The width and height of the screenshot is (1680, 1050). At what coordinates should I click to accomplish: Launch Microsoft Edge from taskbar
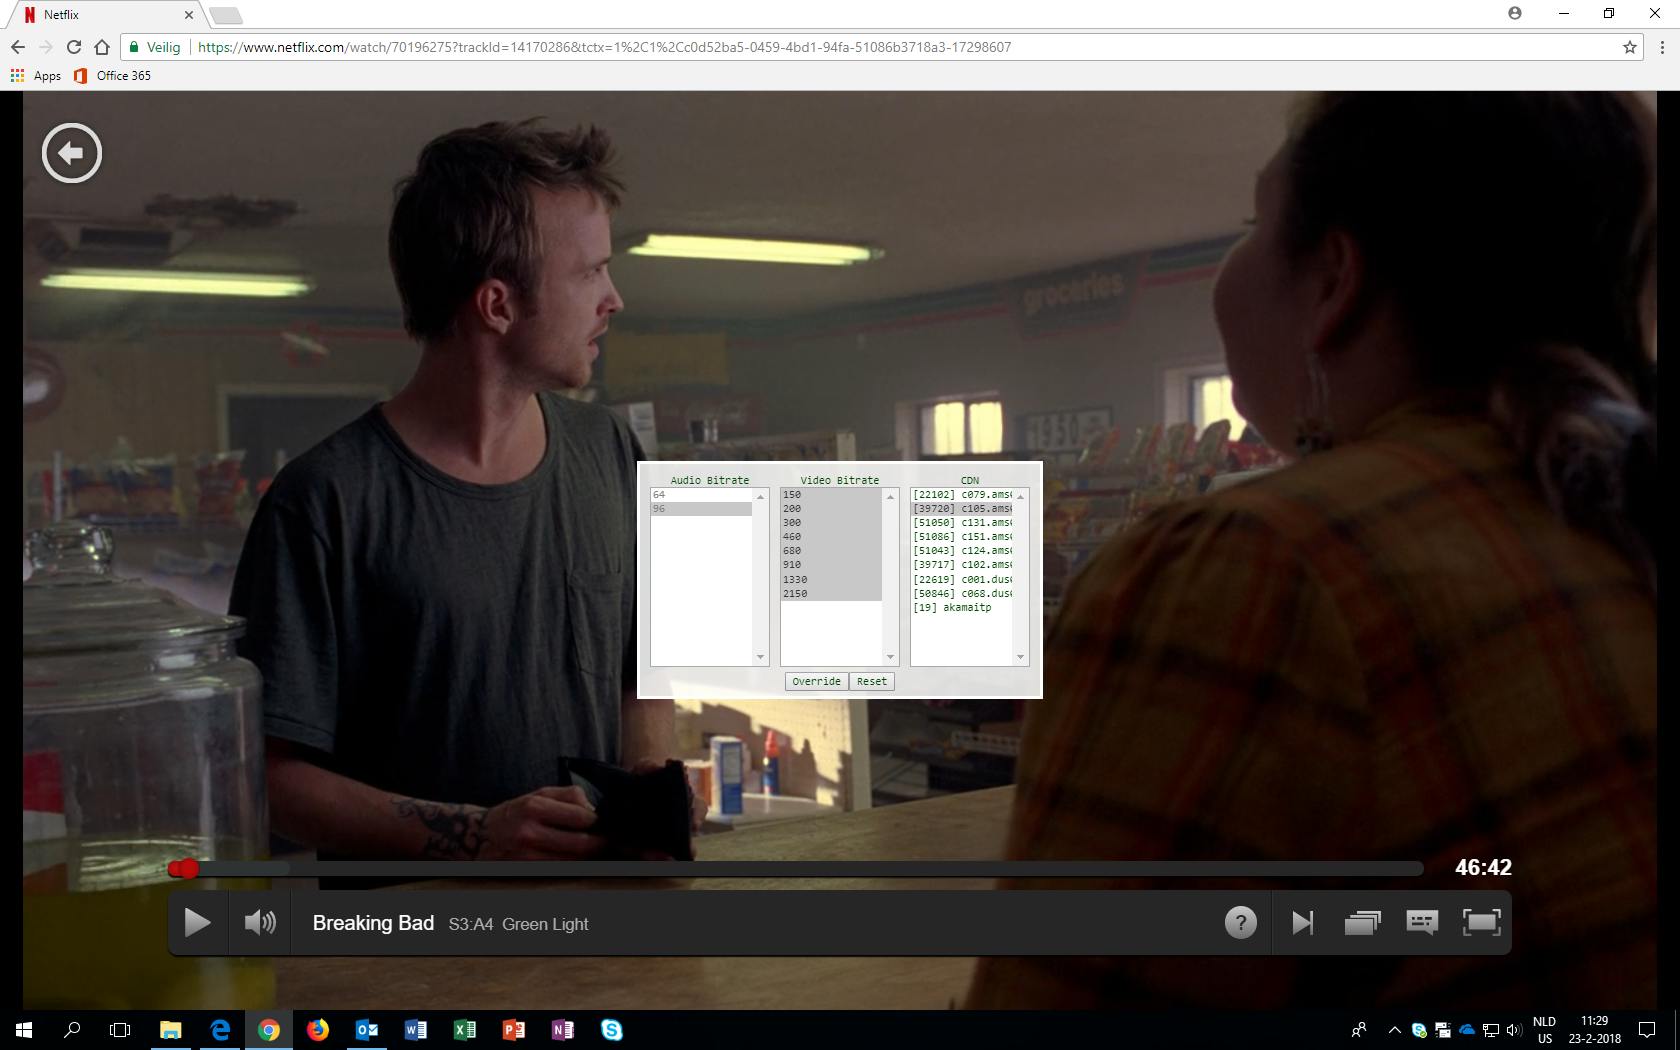pyautogui.click(x=220, y=1029)
